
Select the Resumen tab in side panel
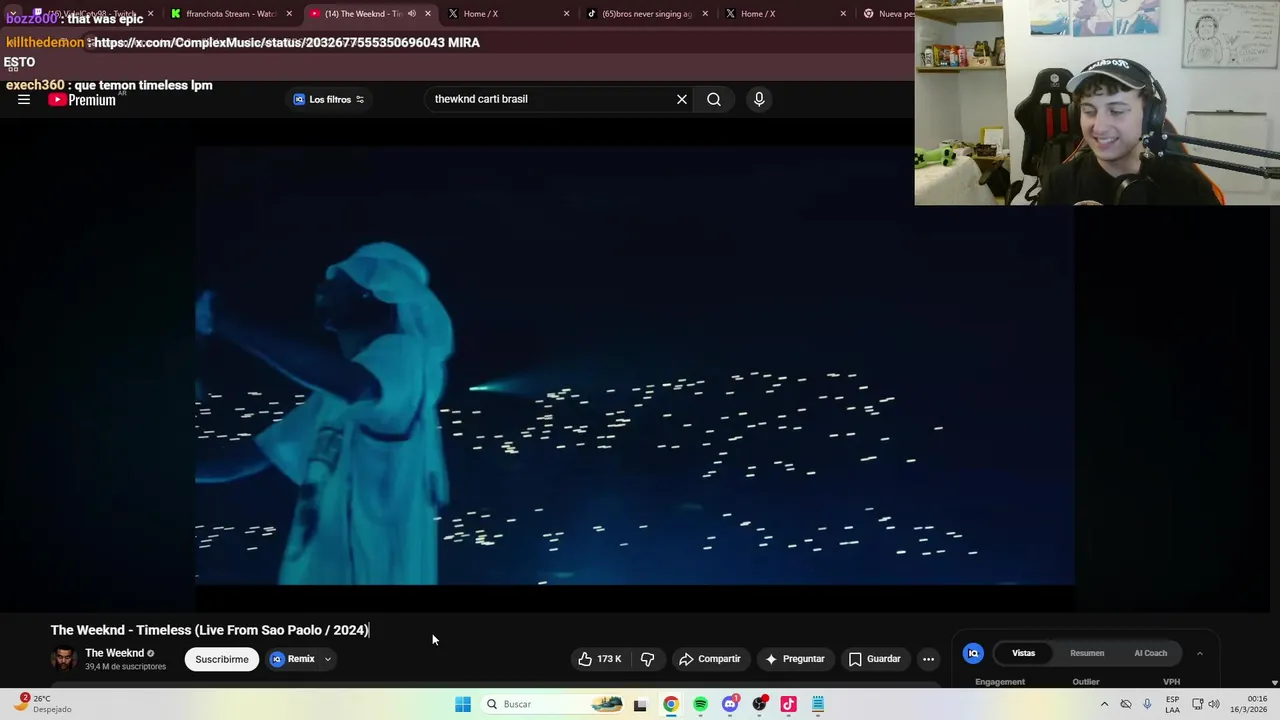1087,653
